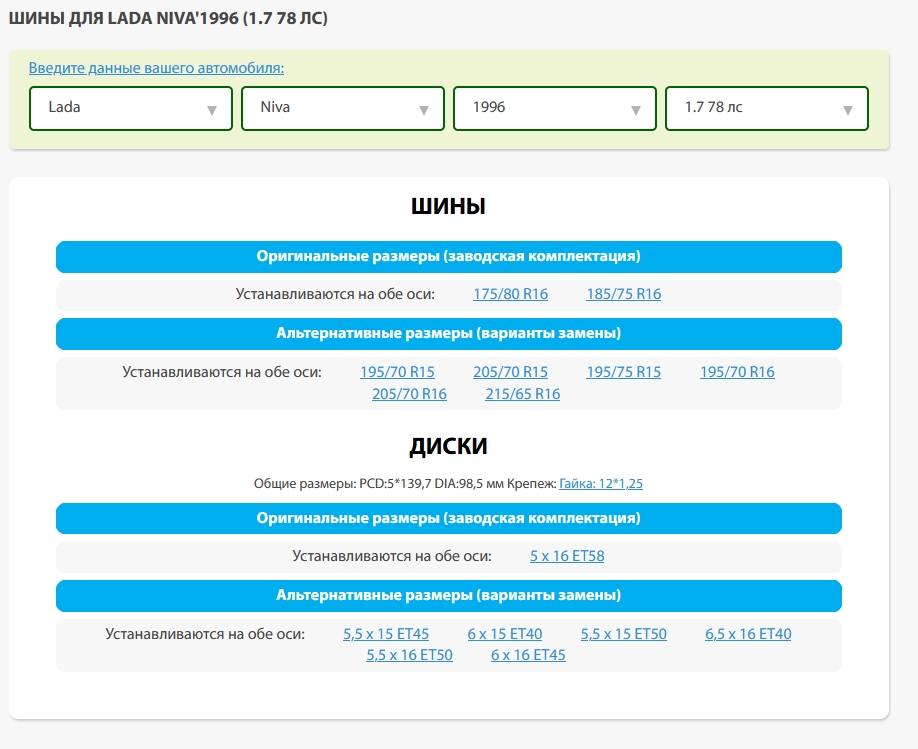Choose alternative wheel 6,5 x 16 ET40
This screenshot has width=918, height=749.
[x=748, y=634]
